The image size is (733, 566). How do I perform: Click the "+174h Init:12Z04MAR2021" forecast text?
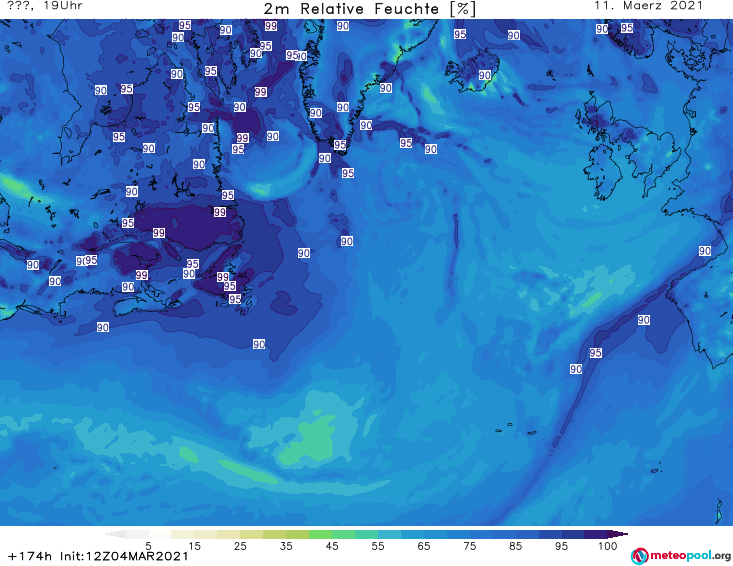98,556
